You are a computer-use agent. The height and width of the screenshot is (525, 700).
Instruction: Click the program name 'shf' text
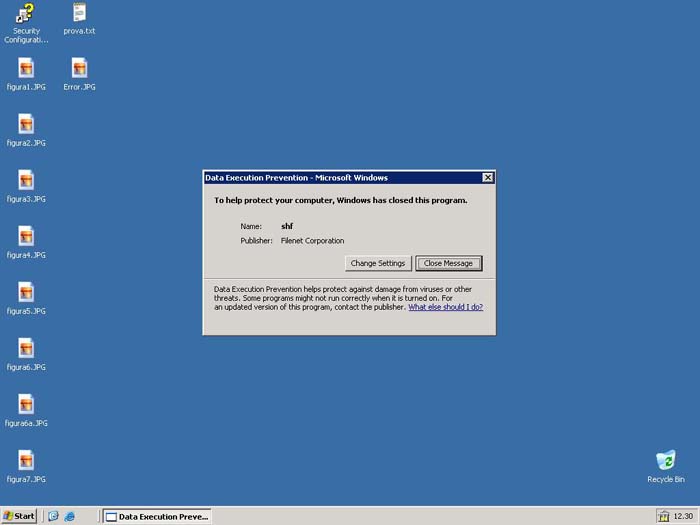pos(287,226)
